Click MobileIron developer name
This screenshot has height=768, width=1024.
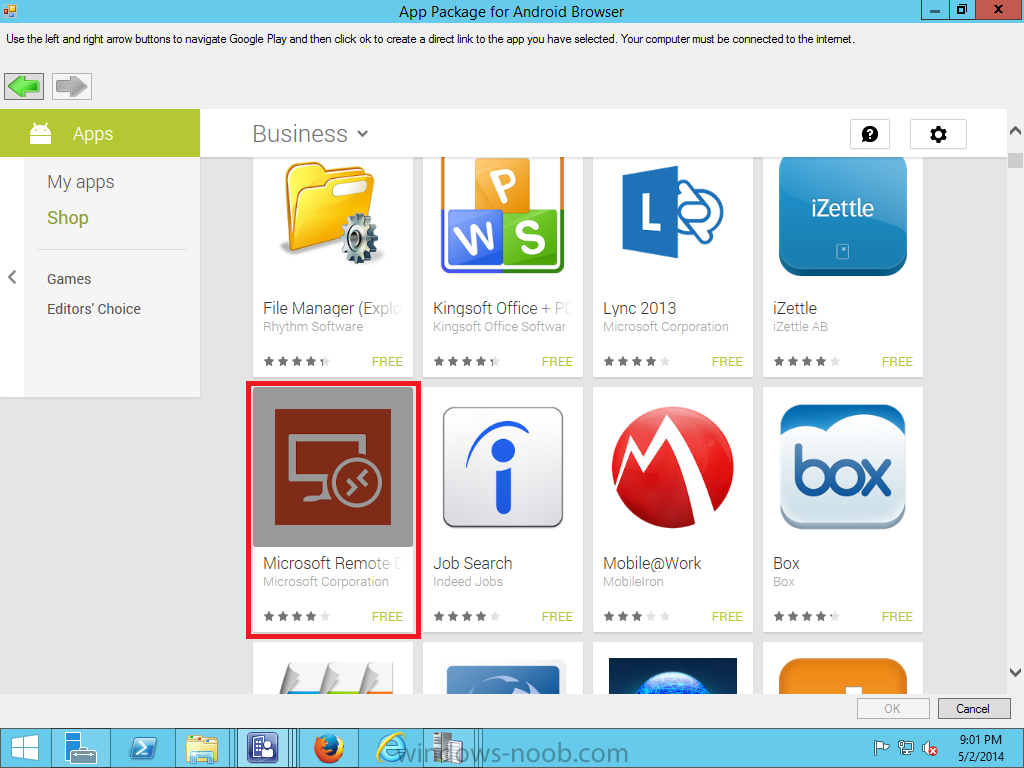[x=633, y=581]
